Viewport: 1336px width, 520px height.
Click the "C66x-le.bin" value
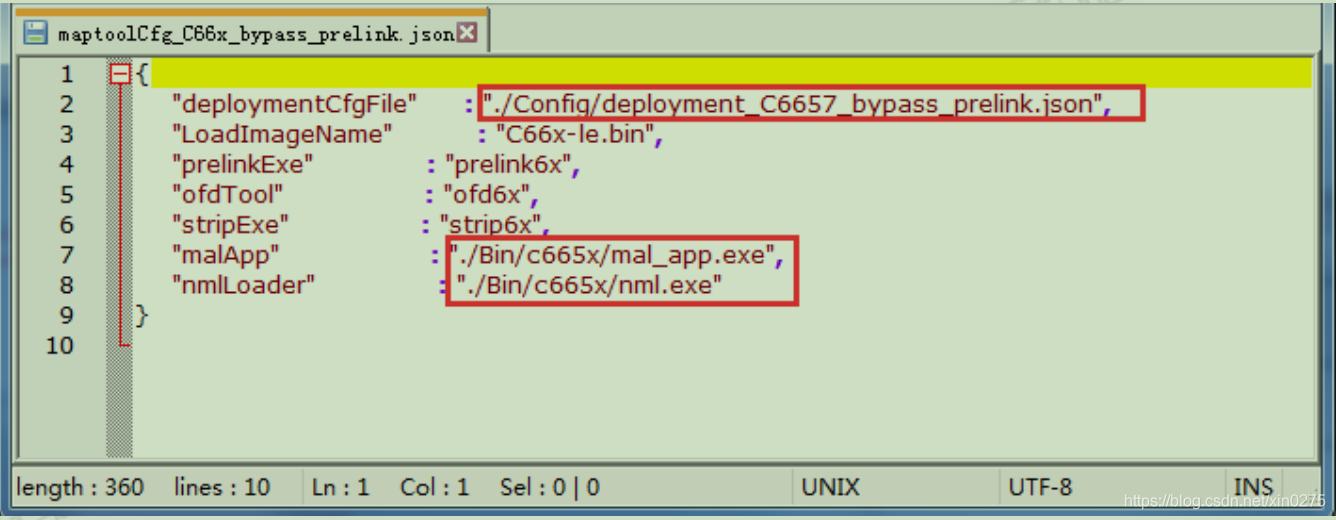coord(575,134)
